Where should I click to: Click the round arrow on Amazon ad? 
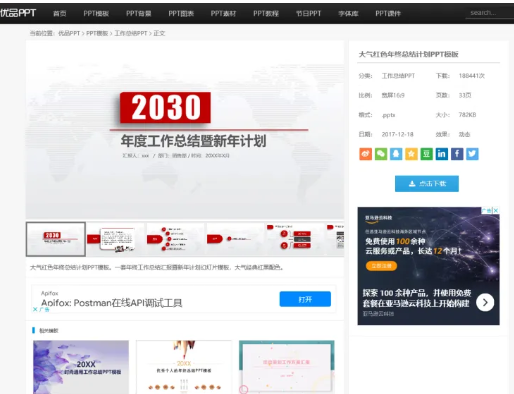coord(485,302)
